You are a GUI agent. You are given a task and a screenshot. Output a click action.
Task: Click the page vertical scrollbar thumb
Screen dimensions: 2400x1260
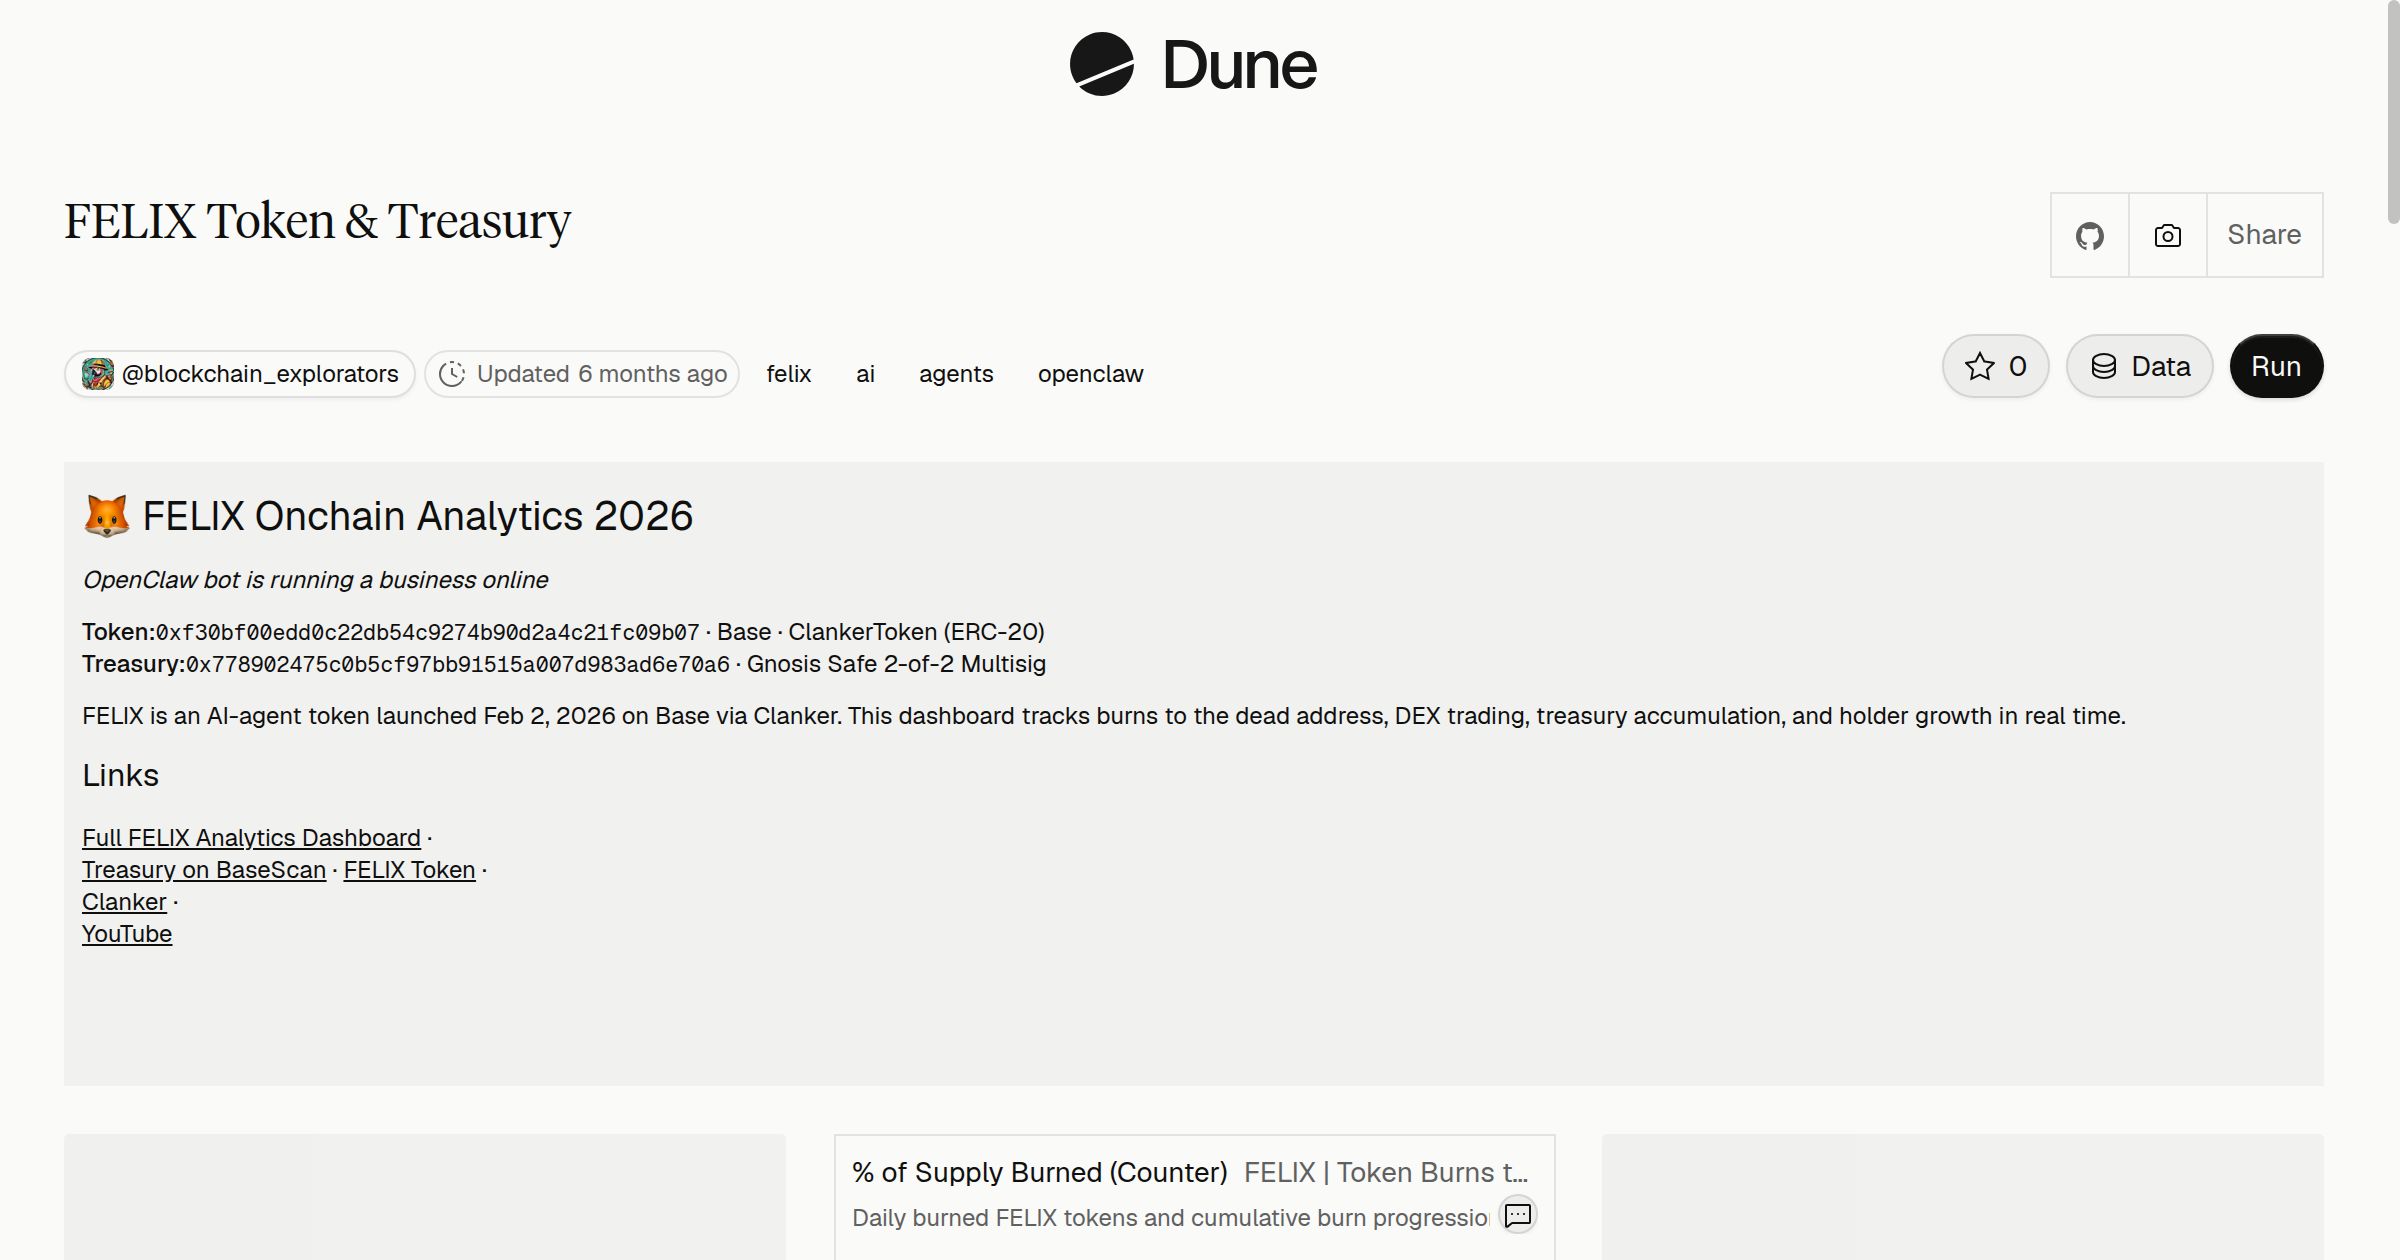tap(2392, 112)
